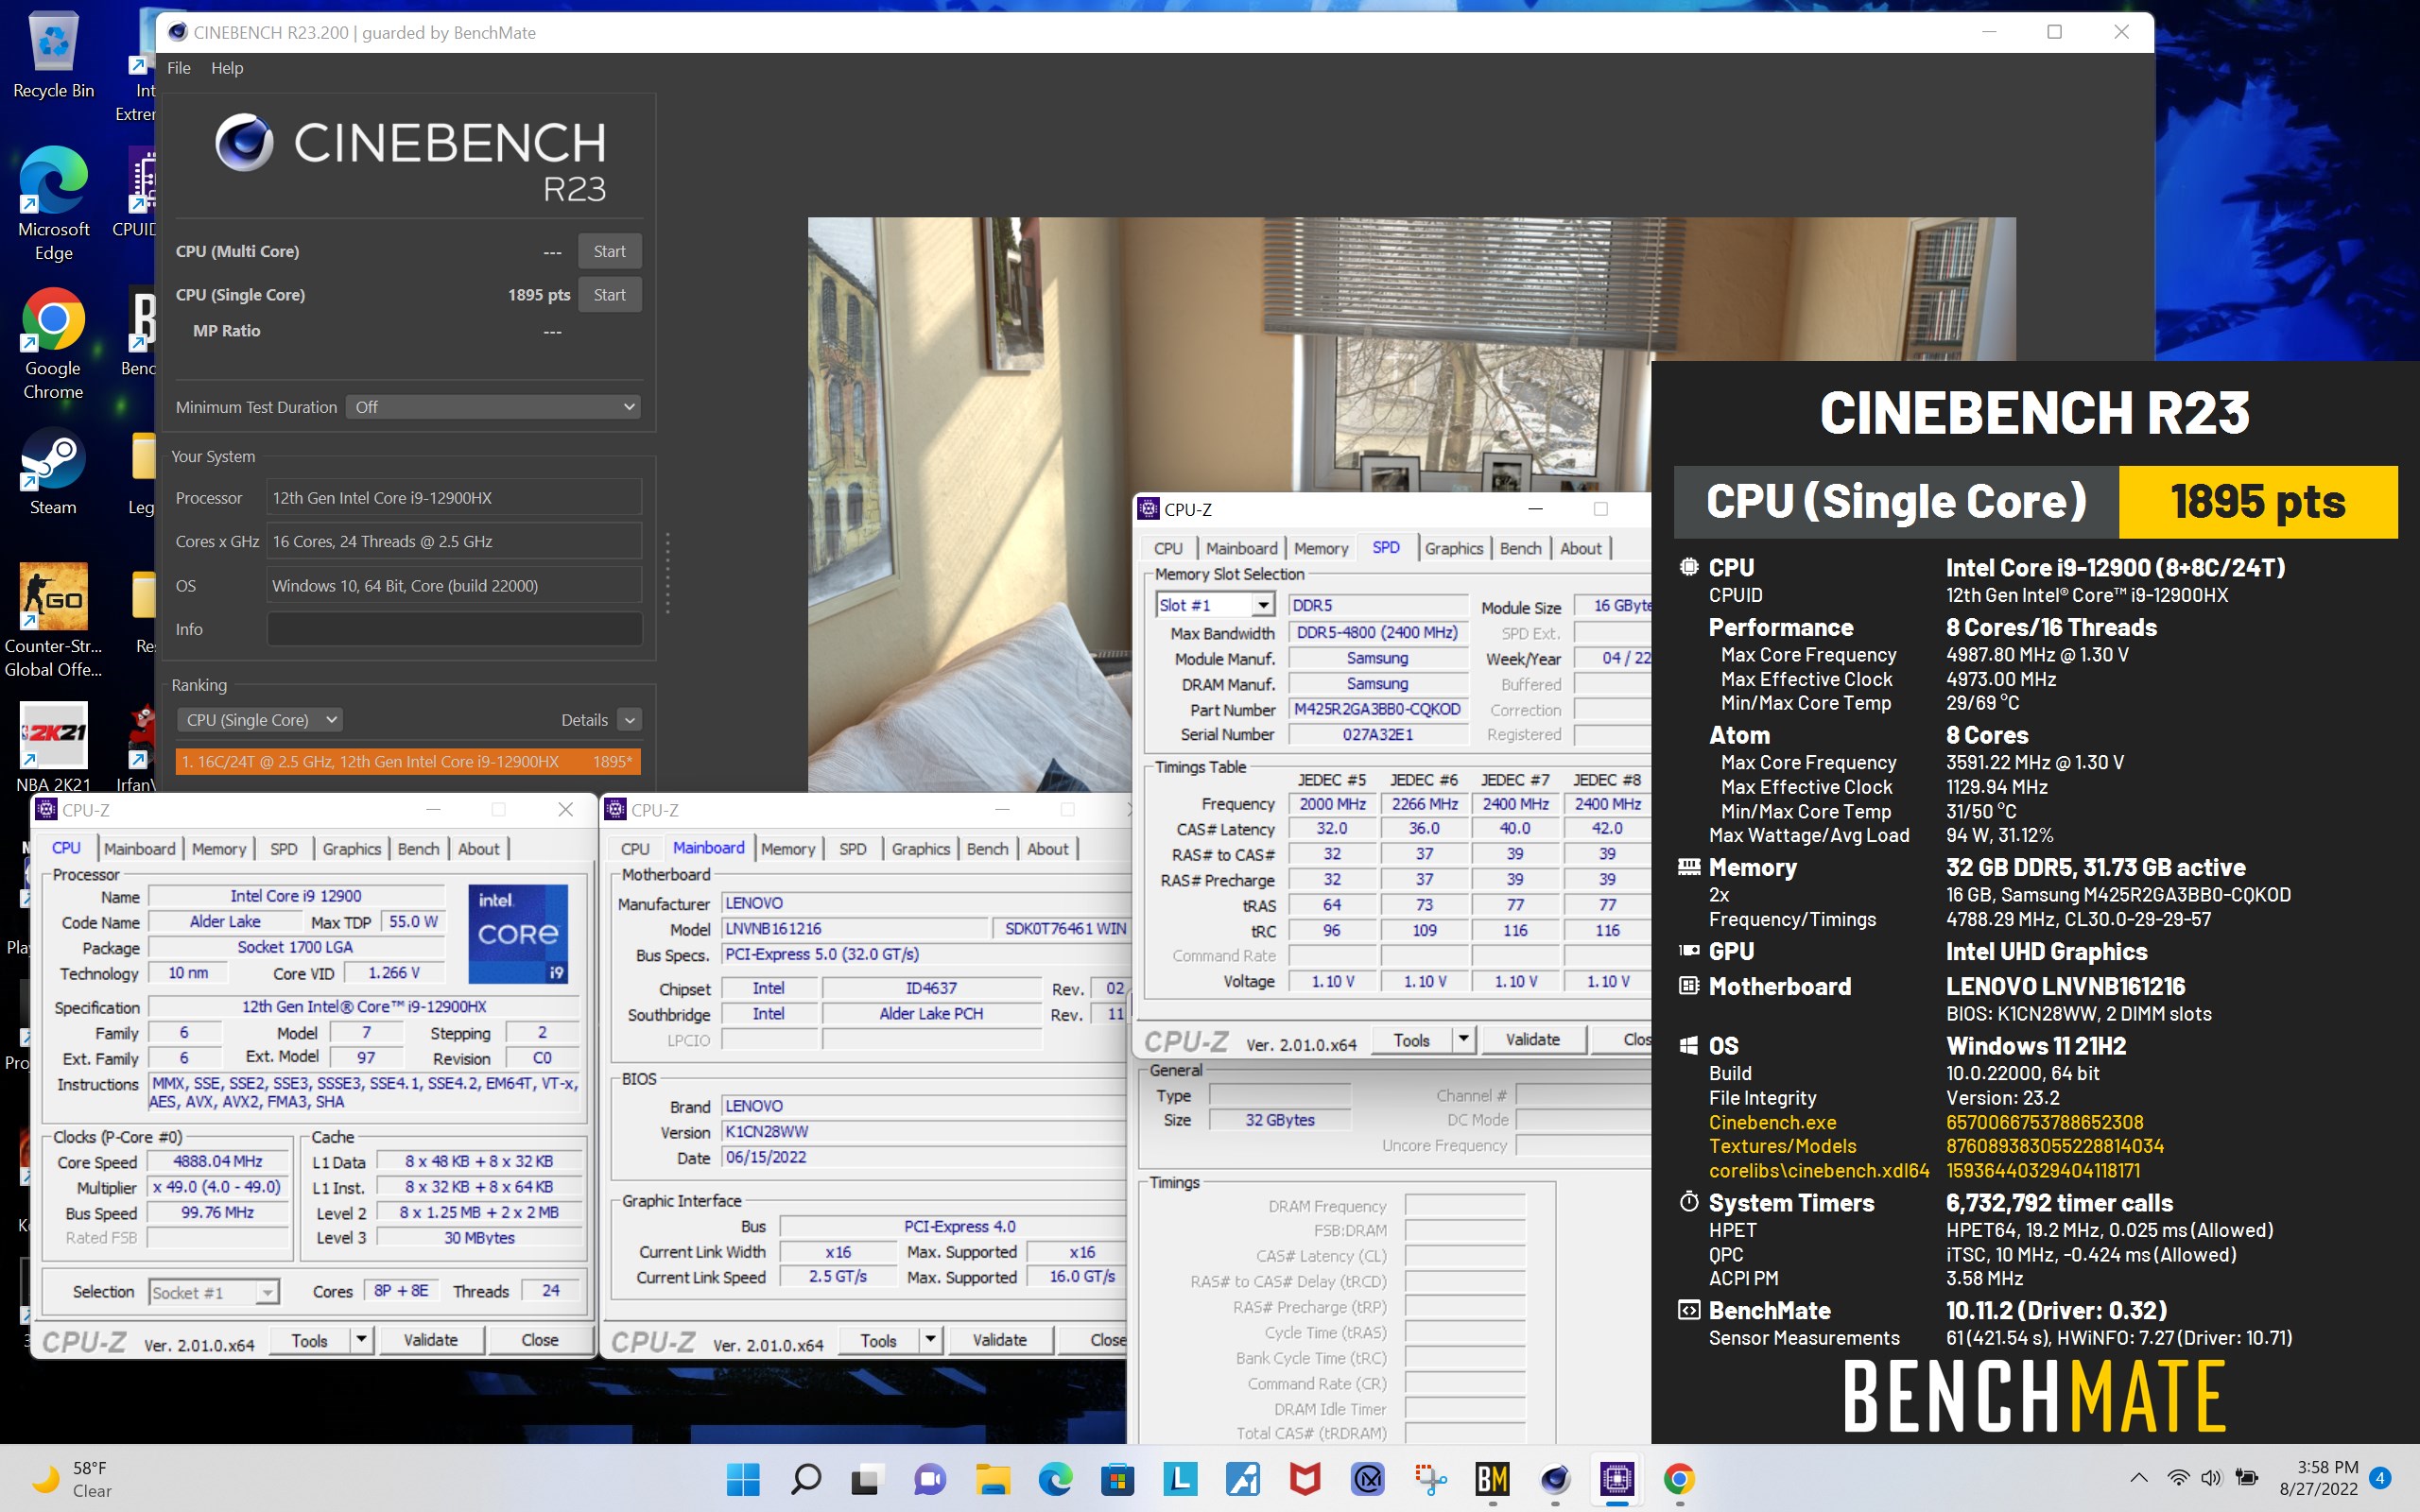Image resolution: width=2420 pixels, height=1512 pixels.
Task: Show hidden system tray icons chevron
Action: pos(2139,1478)
